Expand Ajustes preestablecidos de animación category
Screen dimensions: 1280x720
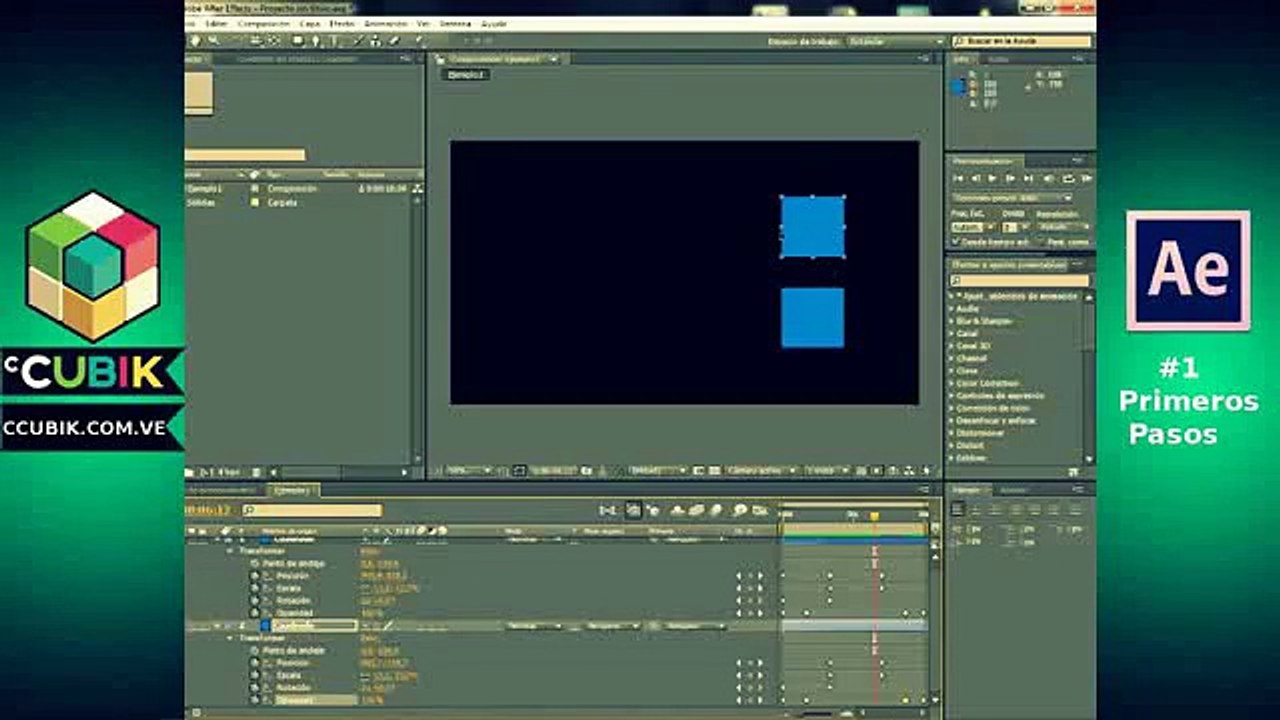[952, 296]
